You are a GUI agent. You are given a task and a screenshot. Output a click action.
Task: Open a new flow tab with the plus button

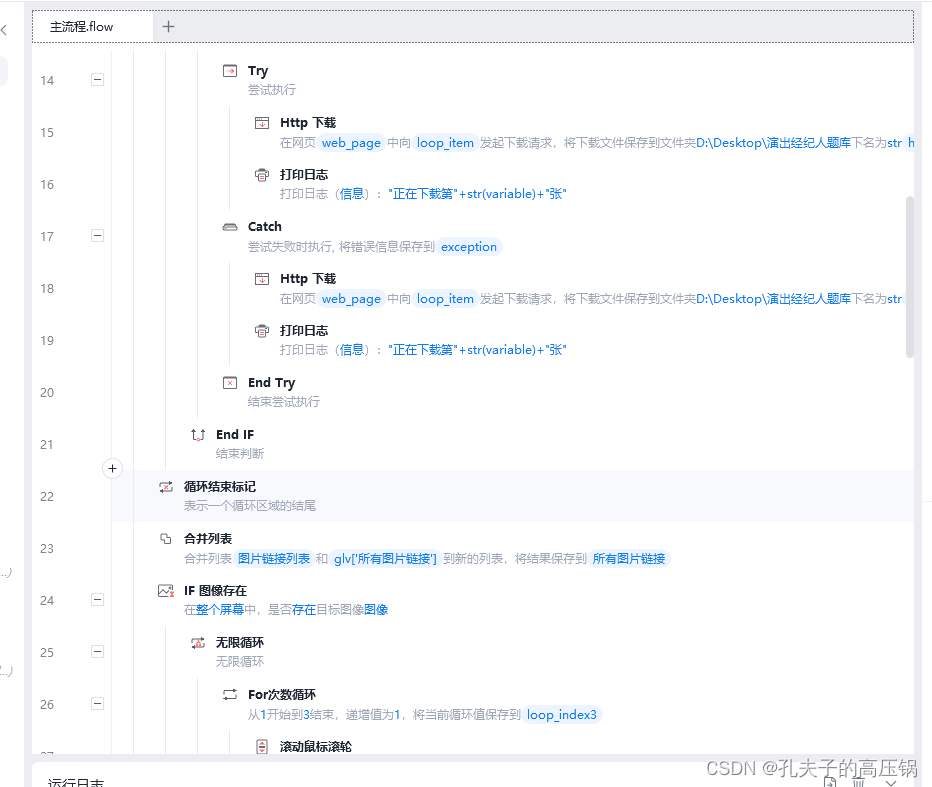[166, 28]
